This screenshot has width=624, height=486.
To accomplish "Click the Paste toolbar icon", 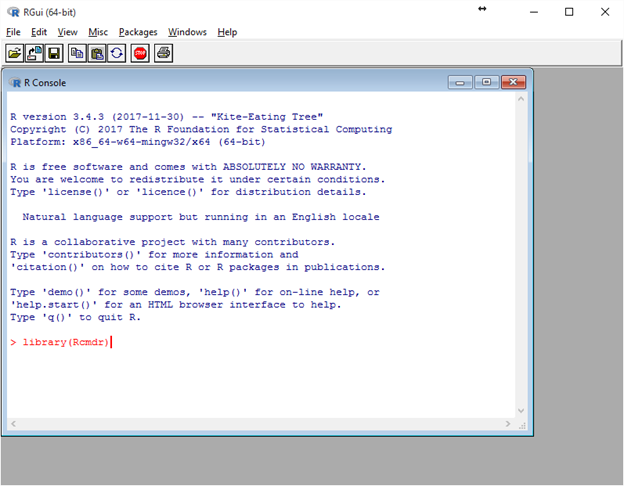I will point(97,53).
